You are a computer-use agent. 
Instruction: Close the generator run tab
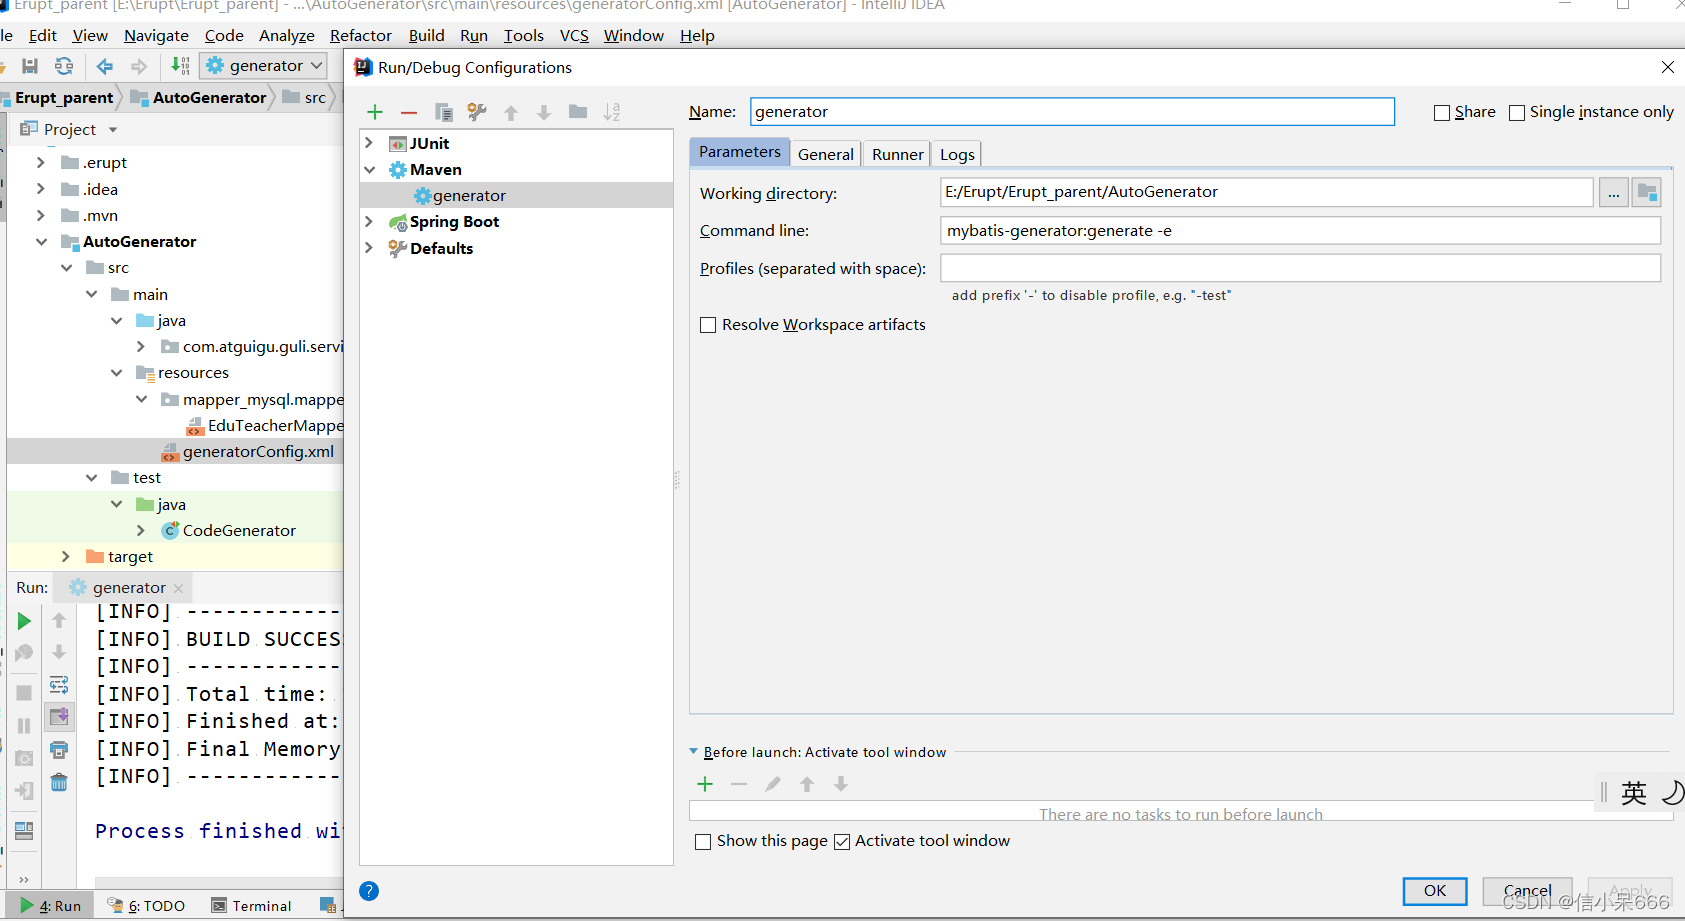[179, 588]
